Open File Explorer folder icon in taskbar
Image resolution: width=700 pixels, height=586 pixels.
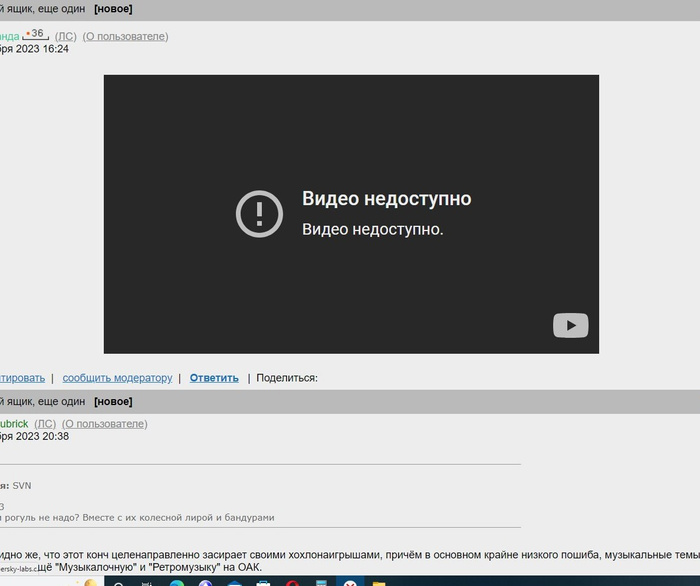(379, 582)
